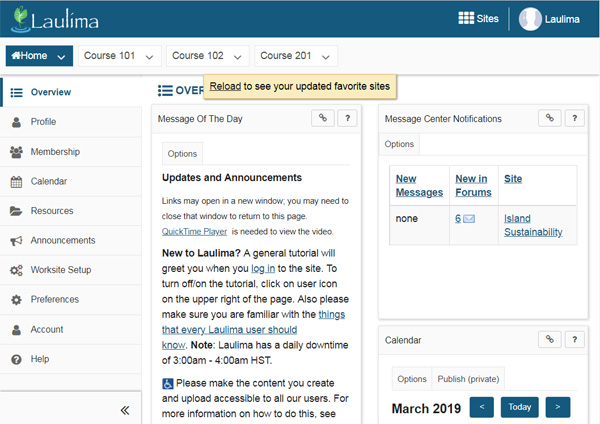Go to next month in calendar
This screenshot has height=424, width=600.
click(558, 407)
